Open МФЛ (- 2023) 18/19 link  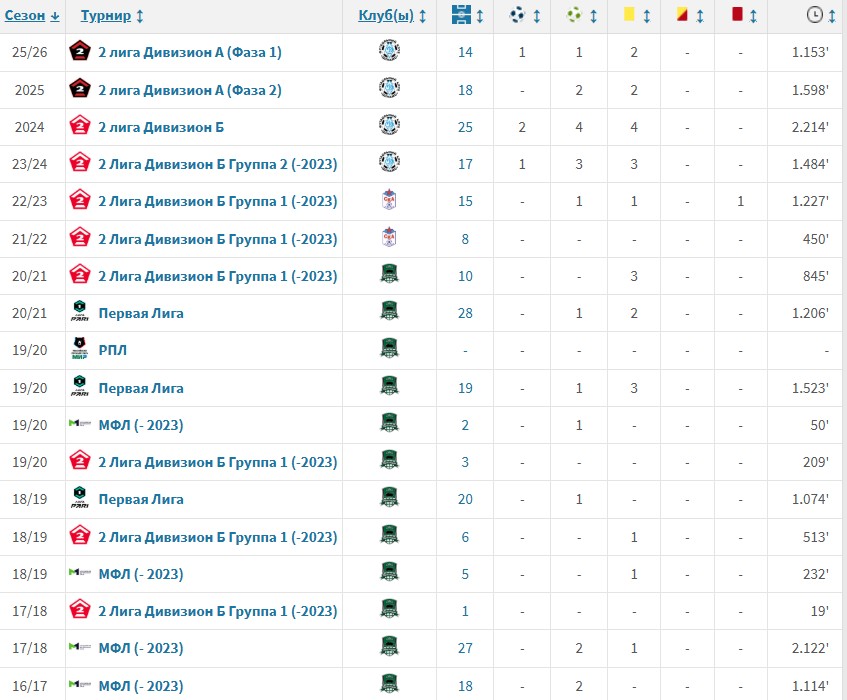point(141,574)
